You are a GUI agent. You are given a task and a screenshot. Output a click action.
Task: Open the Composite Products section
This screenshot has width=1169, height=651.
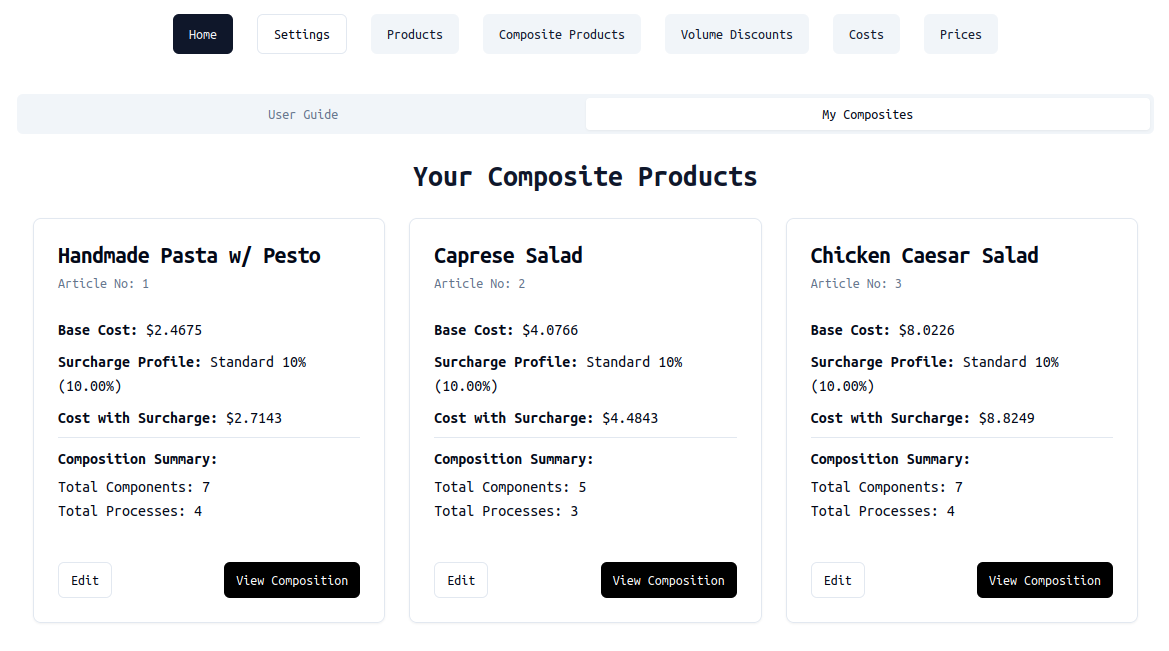click(561, 34)
